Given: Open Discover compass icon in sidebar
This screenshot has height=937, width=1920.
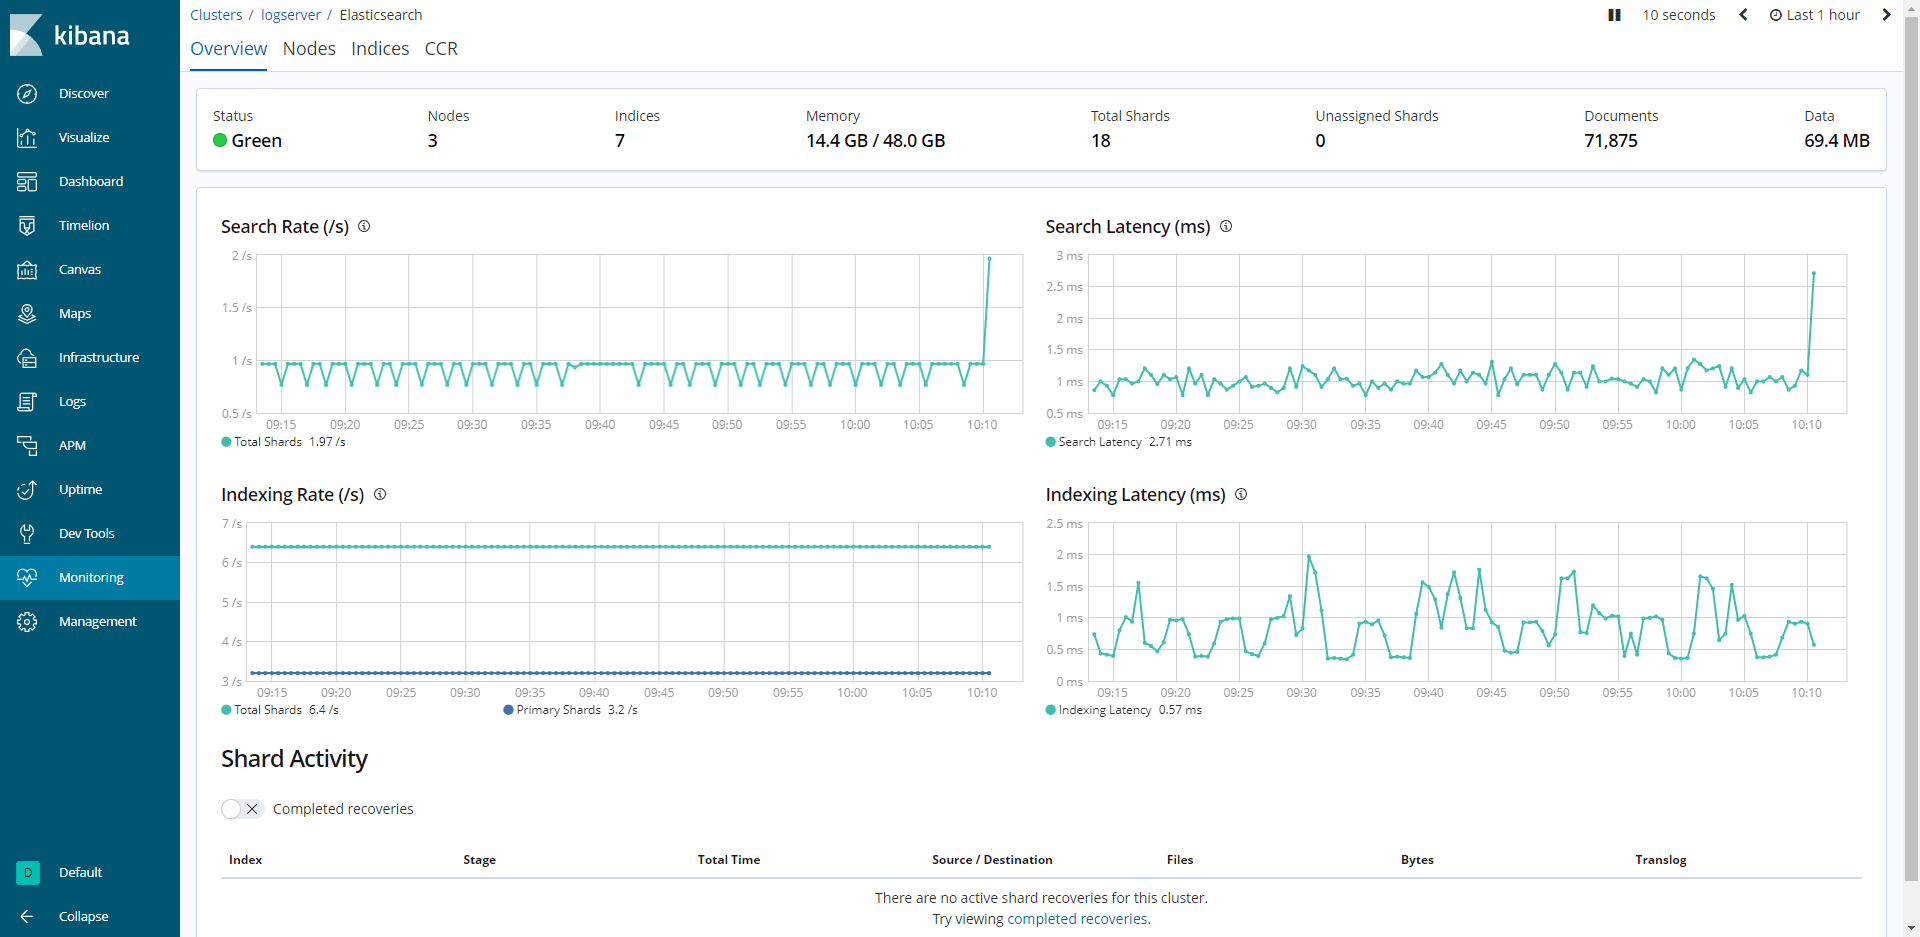Looking at the screenshot, I should point(27,93).
